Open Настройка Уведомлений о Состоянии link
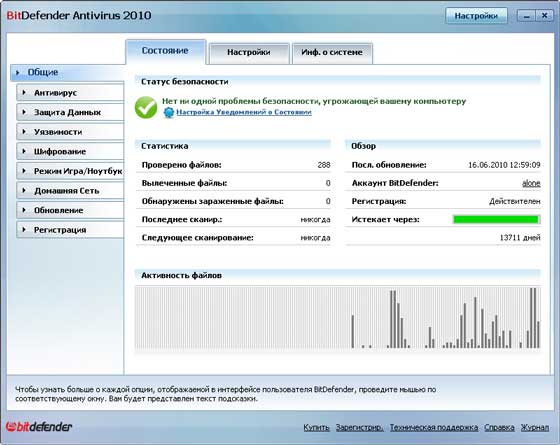Image resolution: width=560 pixels, height=445 pixels. (x=244, y=112)
